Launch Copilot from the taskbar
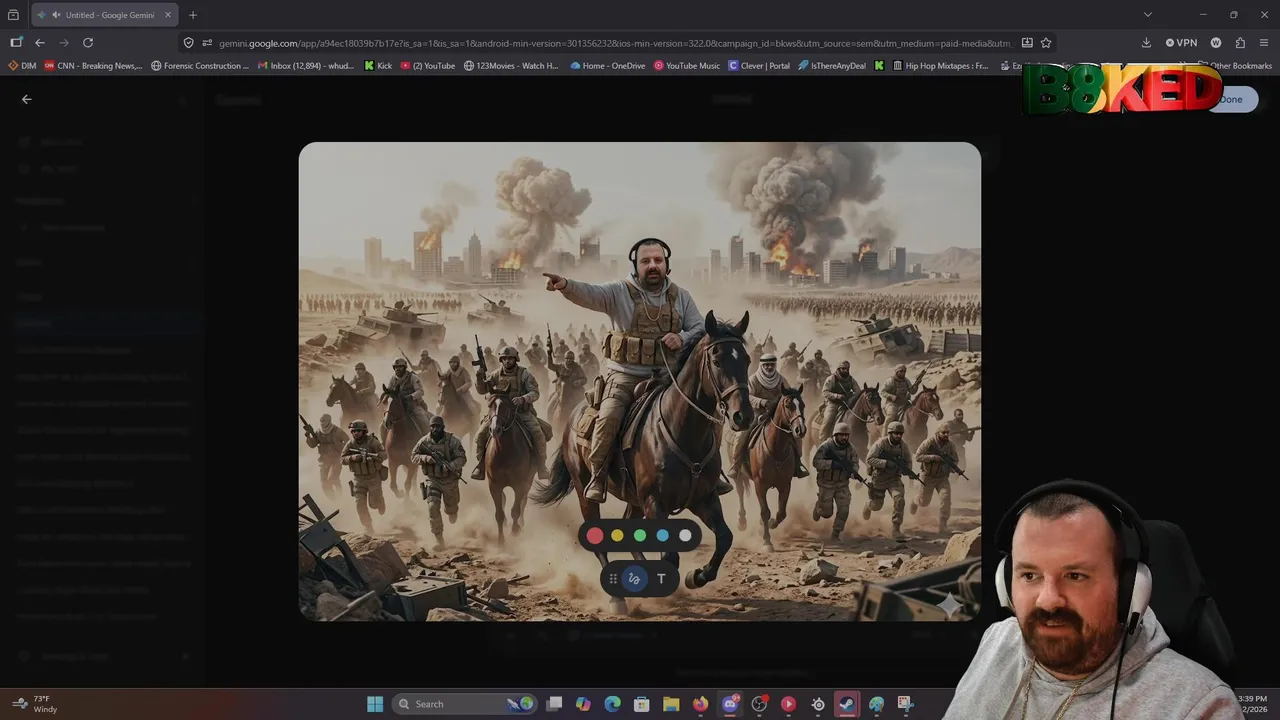The height and width of the screenshot is (720, 1280). (x=583, y=704)
